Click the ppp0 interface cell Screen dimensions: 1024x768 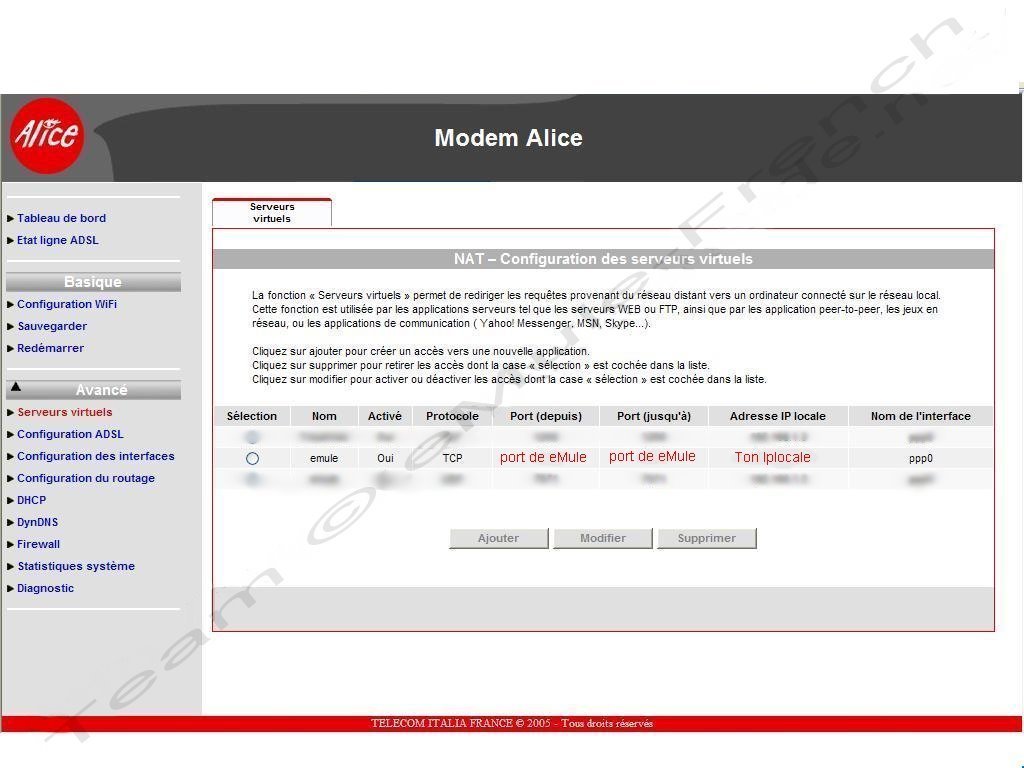coord(921,458)
